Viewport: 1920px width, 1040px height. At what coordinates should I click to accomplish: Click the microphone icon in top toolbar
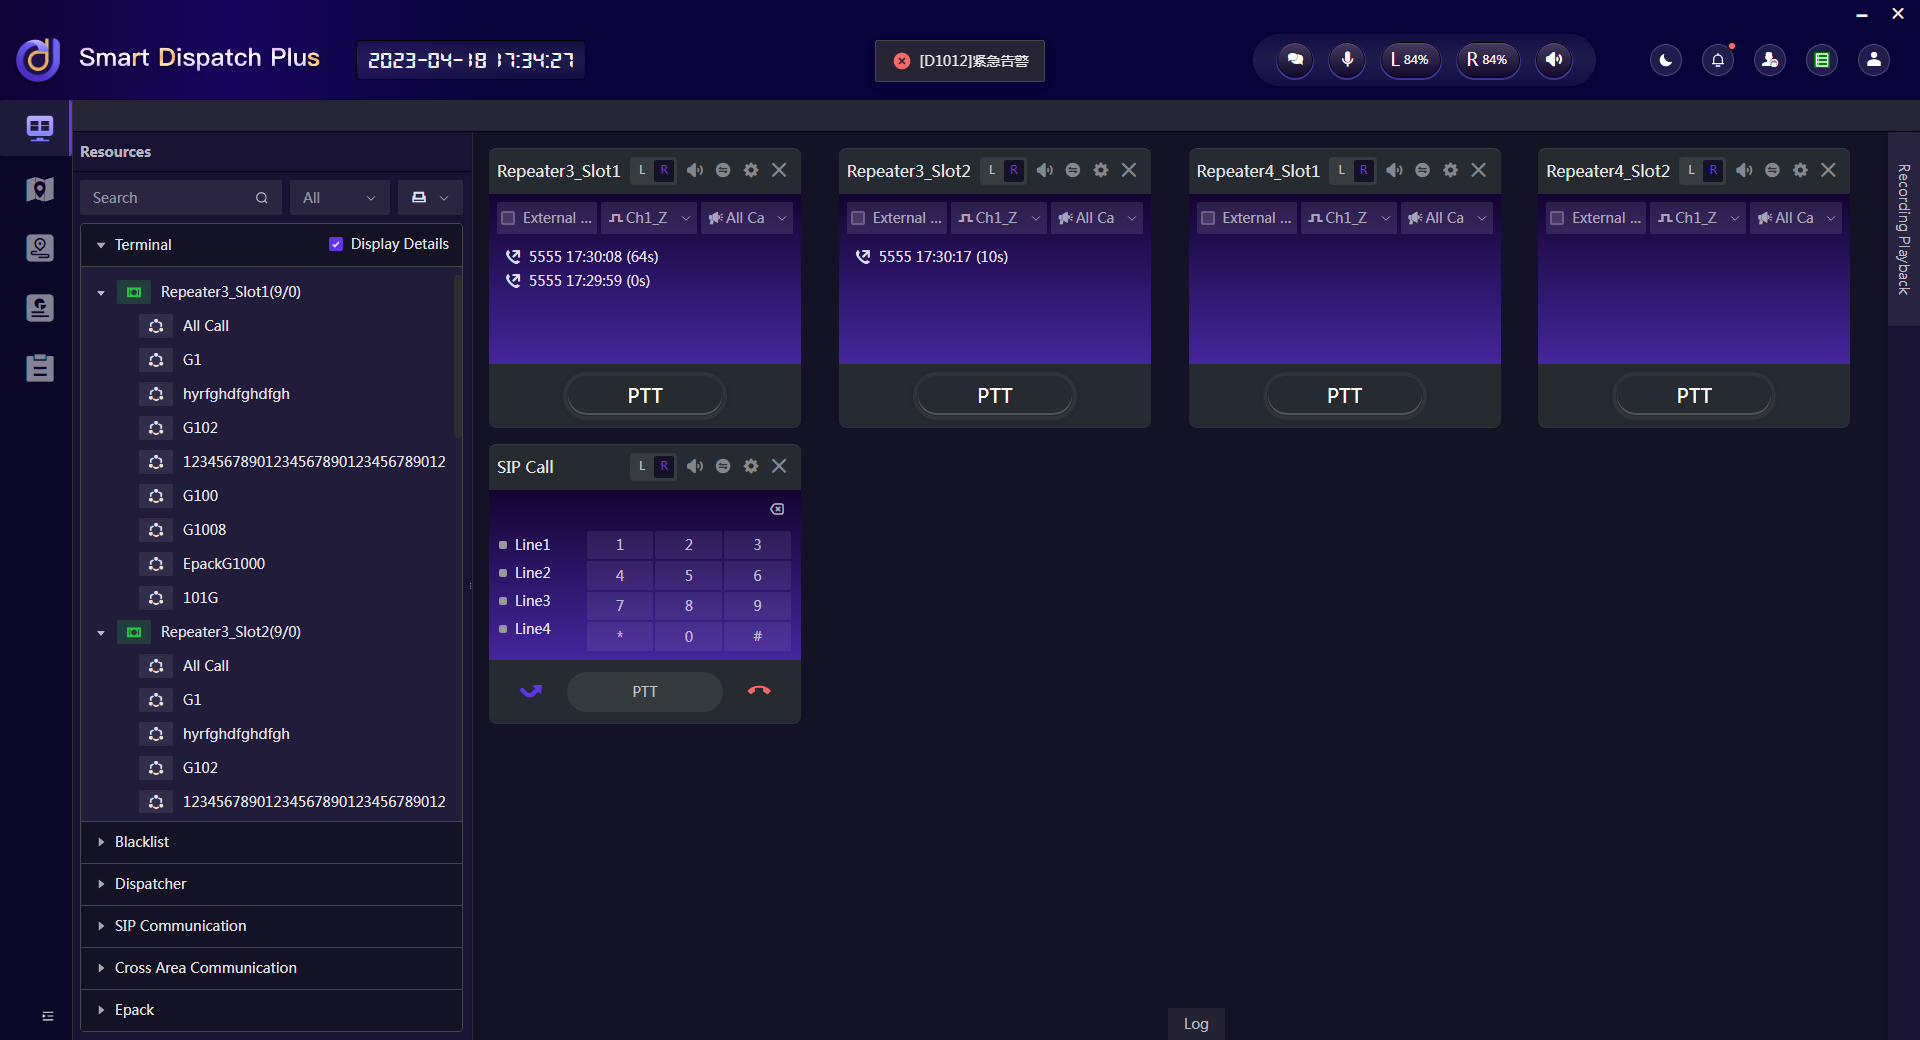coord(1347,60)
